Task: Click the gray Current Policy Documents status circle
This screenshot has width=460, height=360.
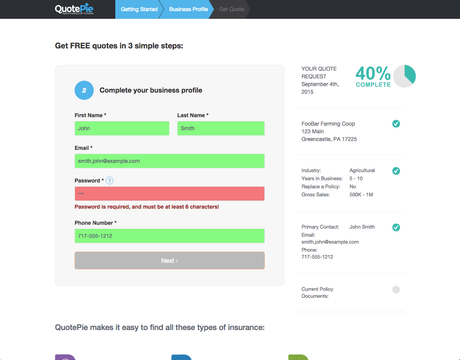Action: pos(396,289)
